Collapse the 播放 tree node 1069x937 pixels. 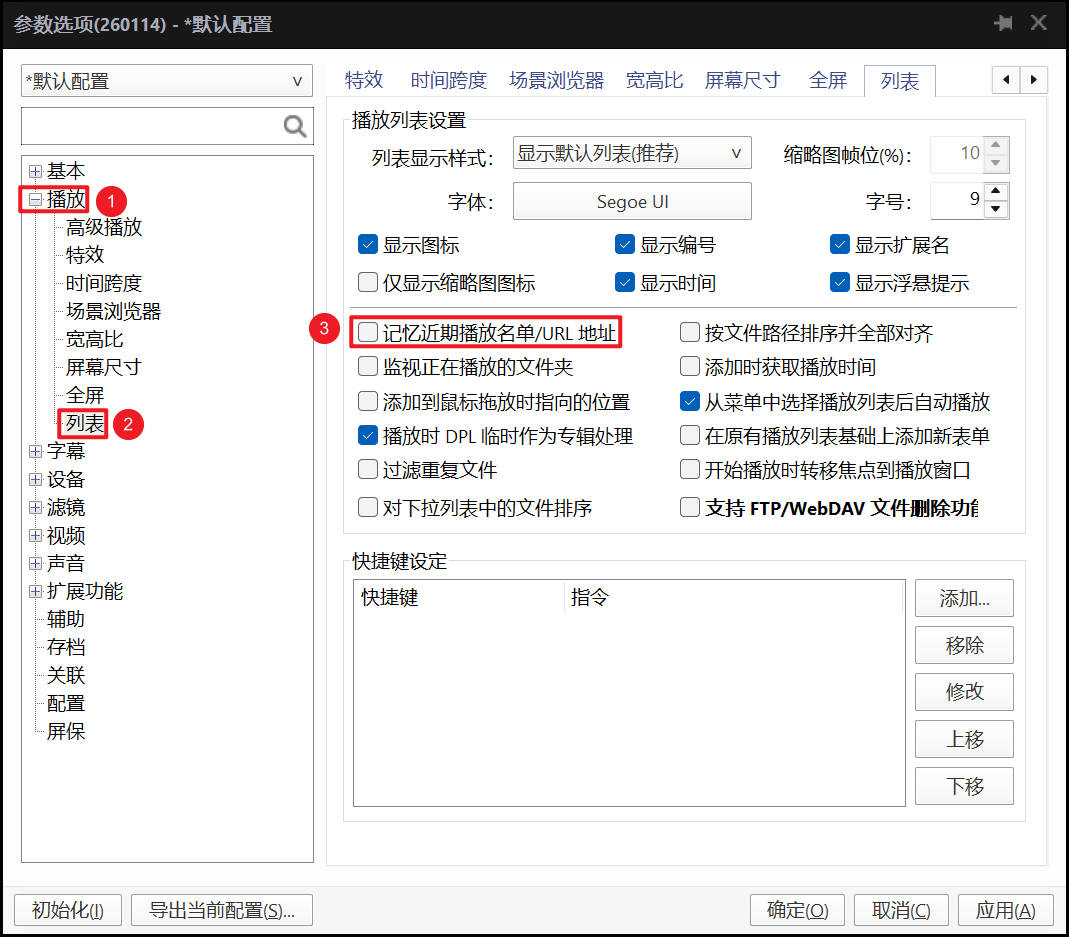[35, 200]
